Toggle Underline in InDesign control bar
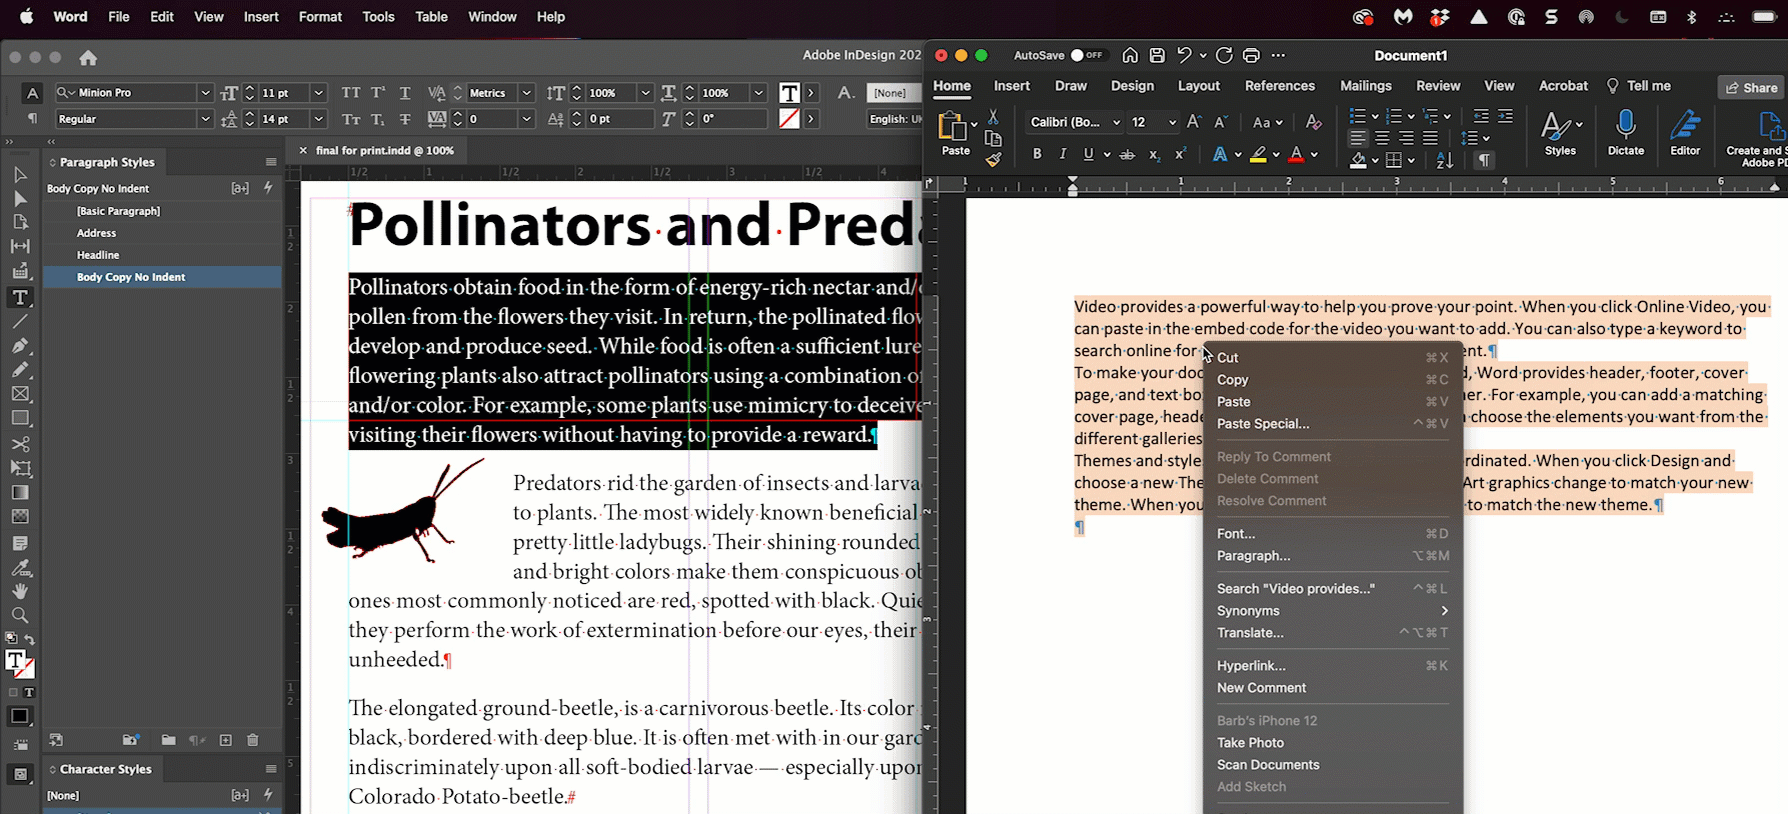The height and width of the screenshot is (814, 1788). pyautogui.click(x=405, y=93)
